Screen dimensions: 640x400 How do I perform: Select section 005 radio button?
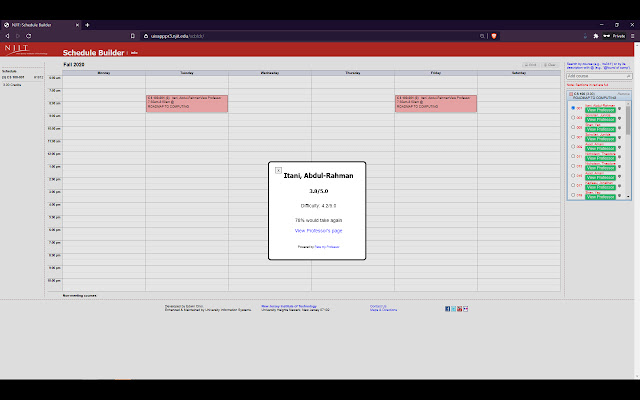tap(573, 127)
